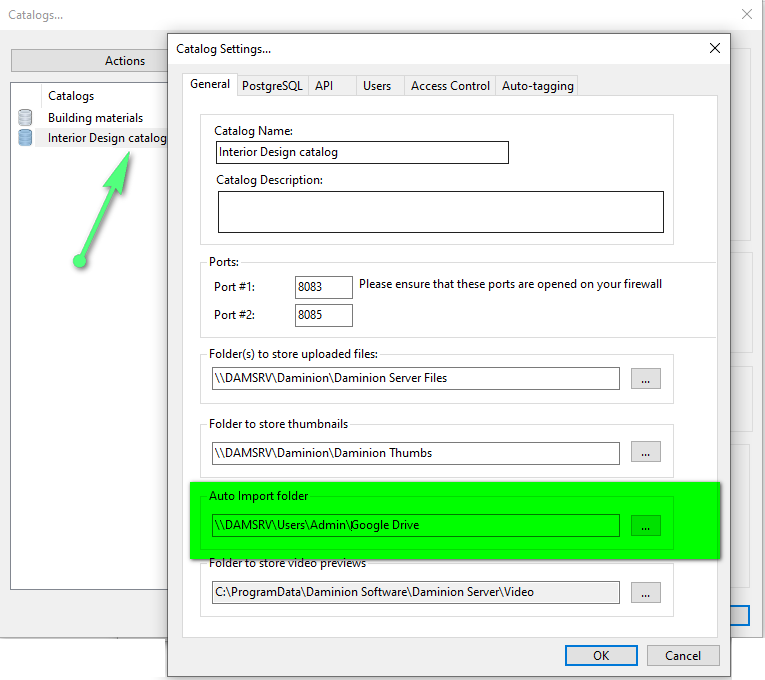Switch to the PostgreSQL tab

point(272,86)
